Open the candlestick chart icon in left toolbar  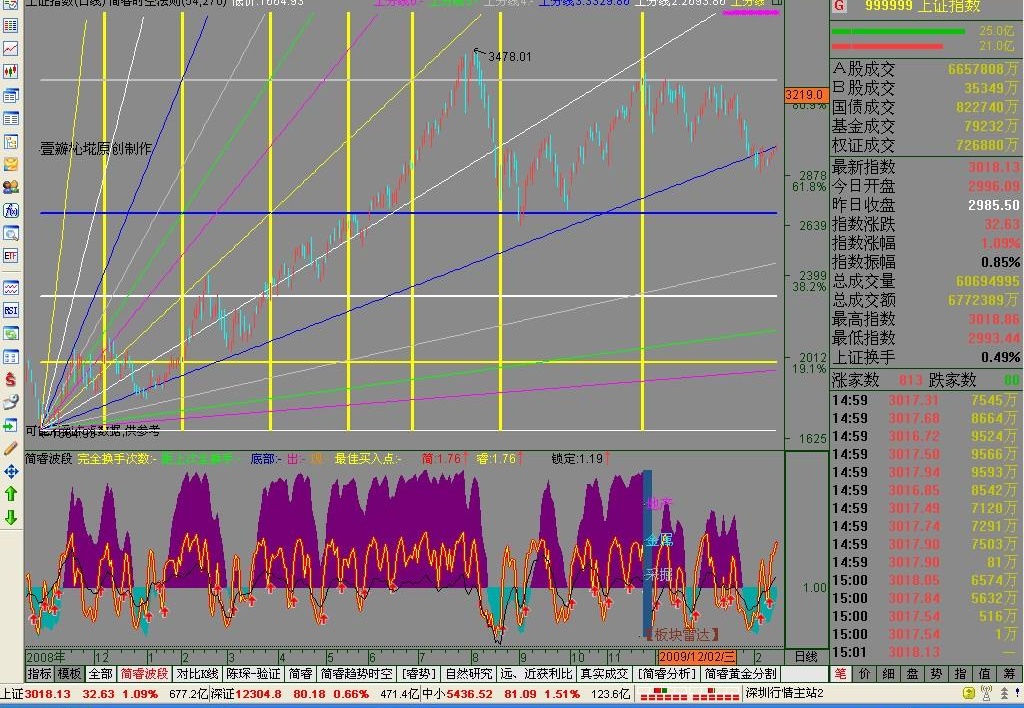point(10,71)
